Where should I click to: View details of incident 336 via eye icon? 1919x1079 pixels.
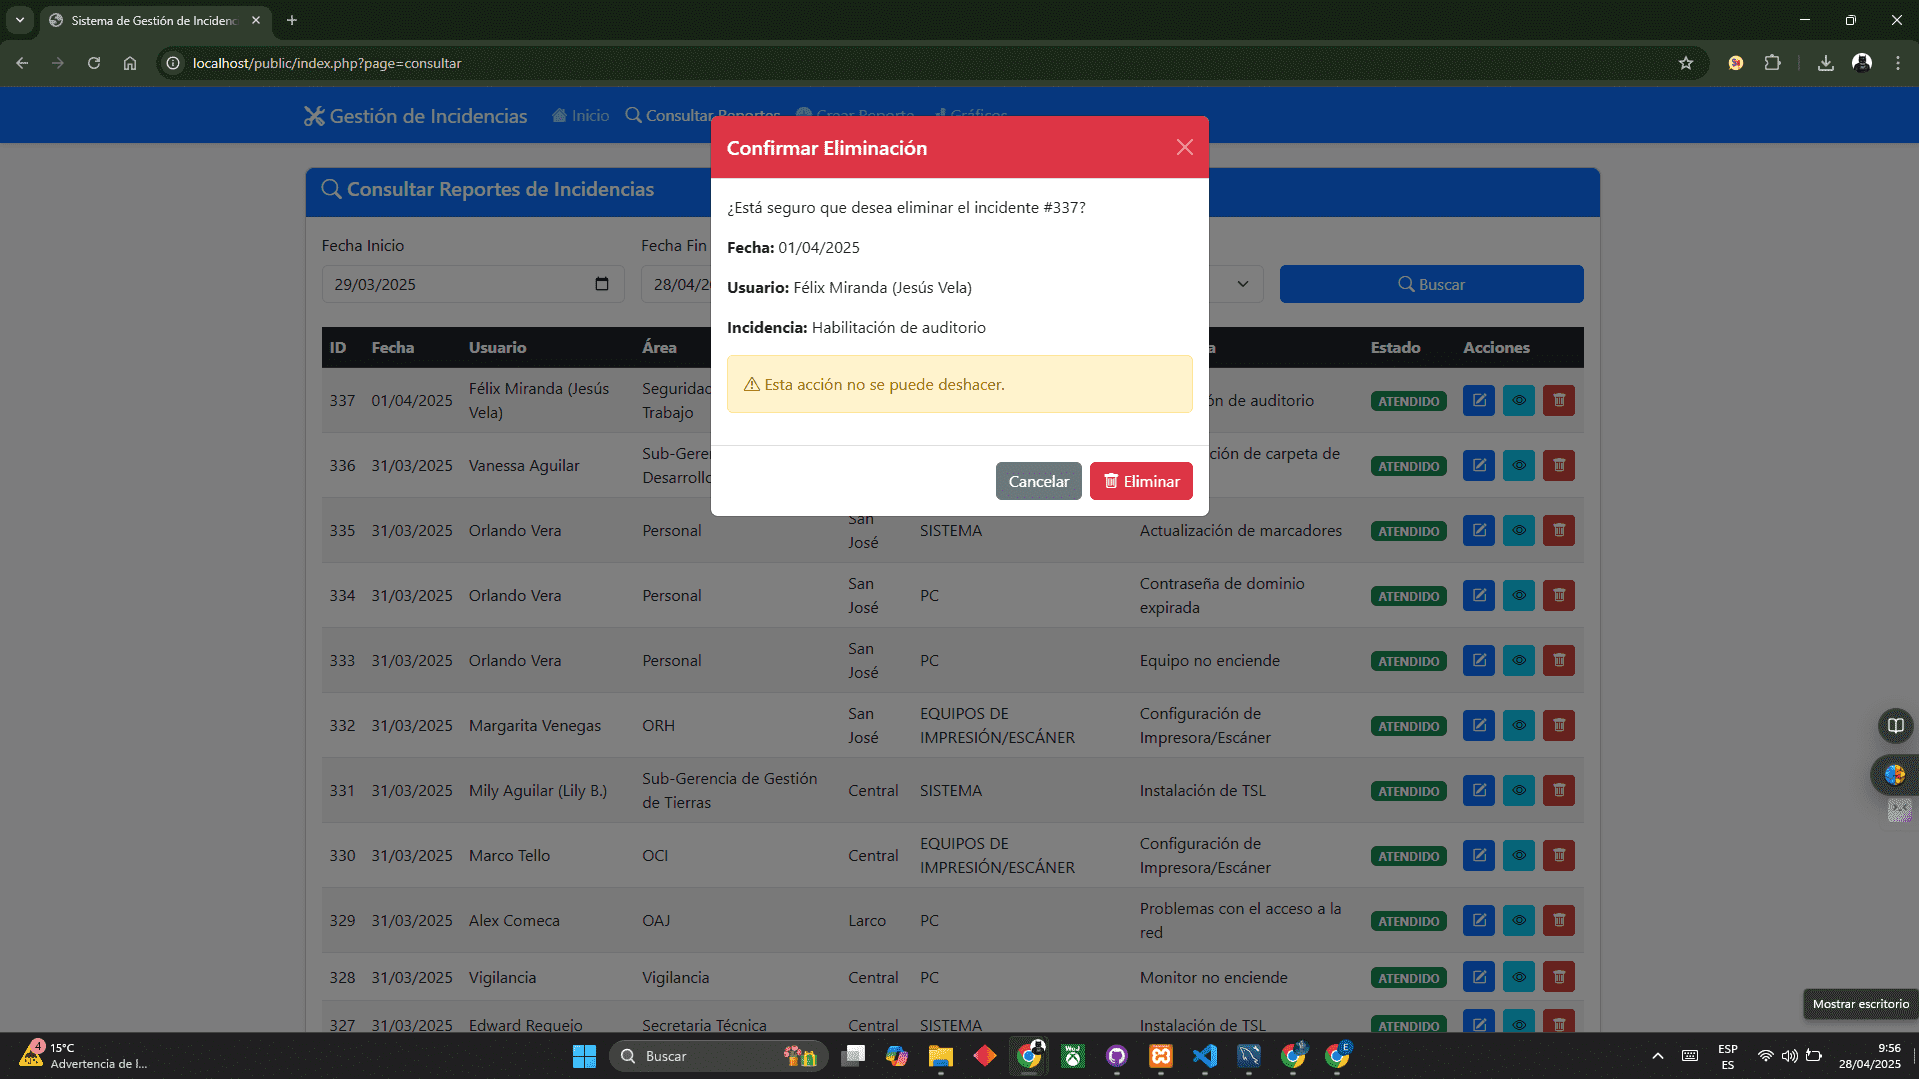pos(1518,465)
